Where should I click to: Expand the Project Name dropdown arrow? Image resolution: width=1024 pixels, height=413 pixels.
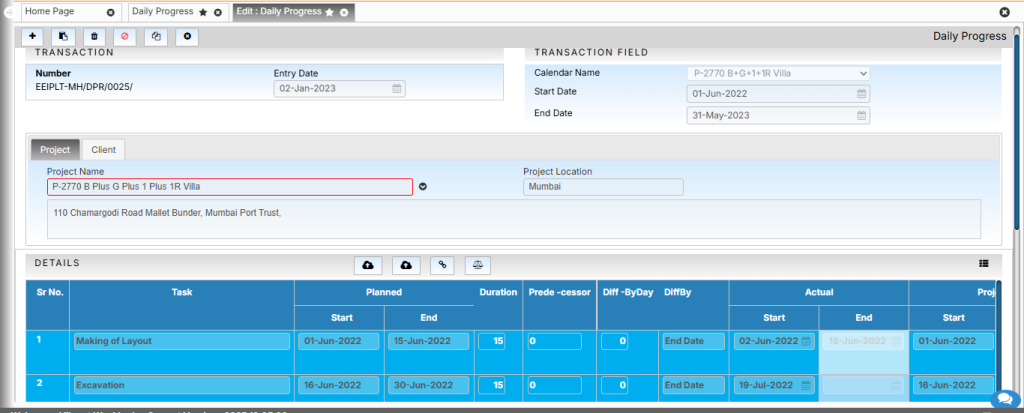[x=422, y=187]
